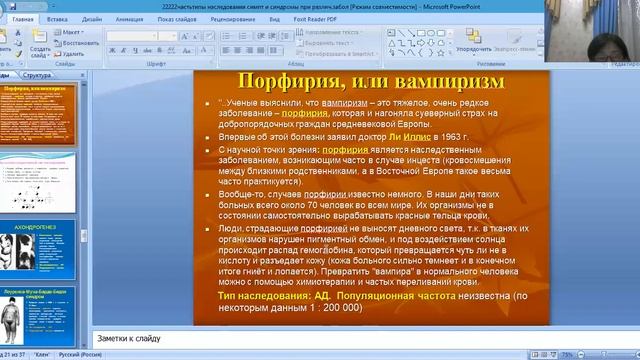Open the Упорядочить arrange menu
This screenshot has height=360, width=640.
(x=473, y=41)
